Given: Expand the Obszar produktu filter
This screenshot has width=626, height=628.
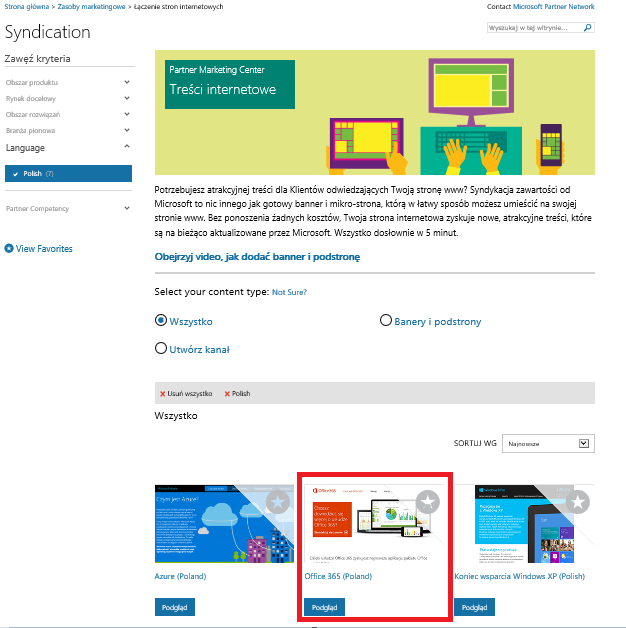Looking at the screenshot, I should point(68,83).
